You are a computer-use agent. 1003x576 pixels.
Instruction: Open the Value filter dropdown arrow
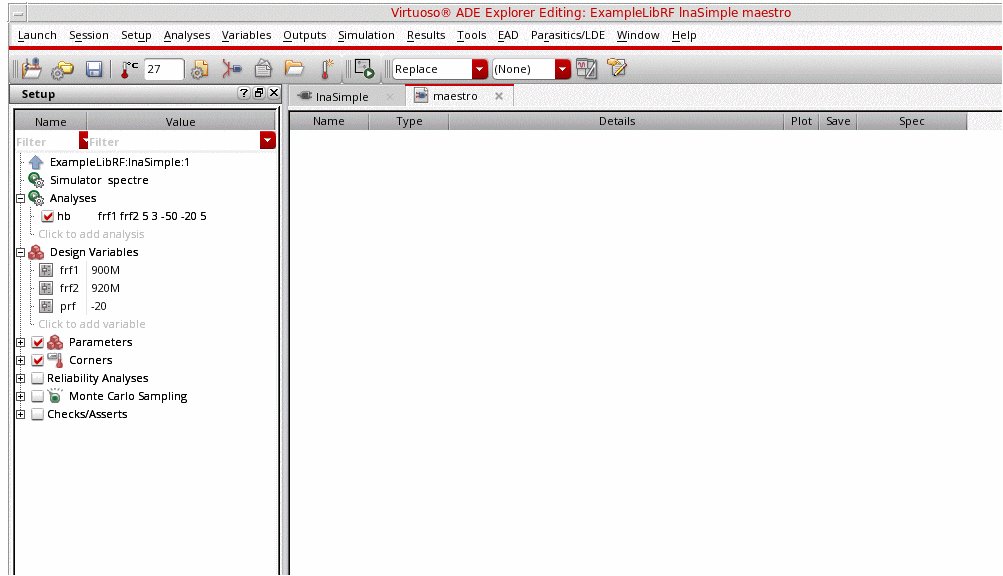[x=267, y=140]
